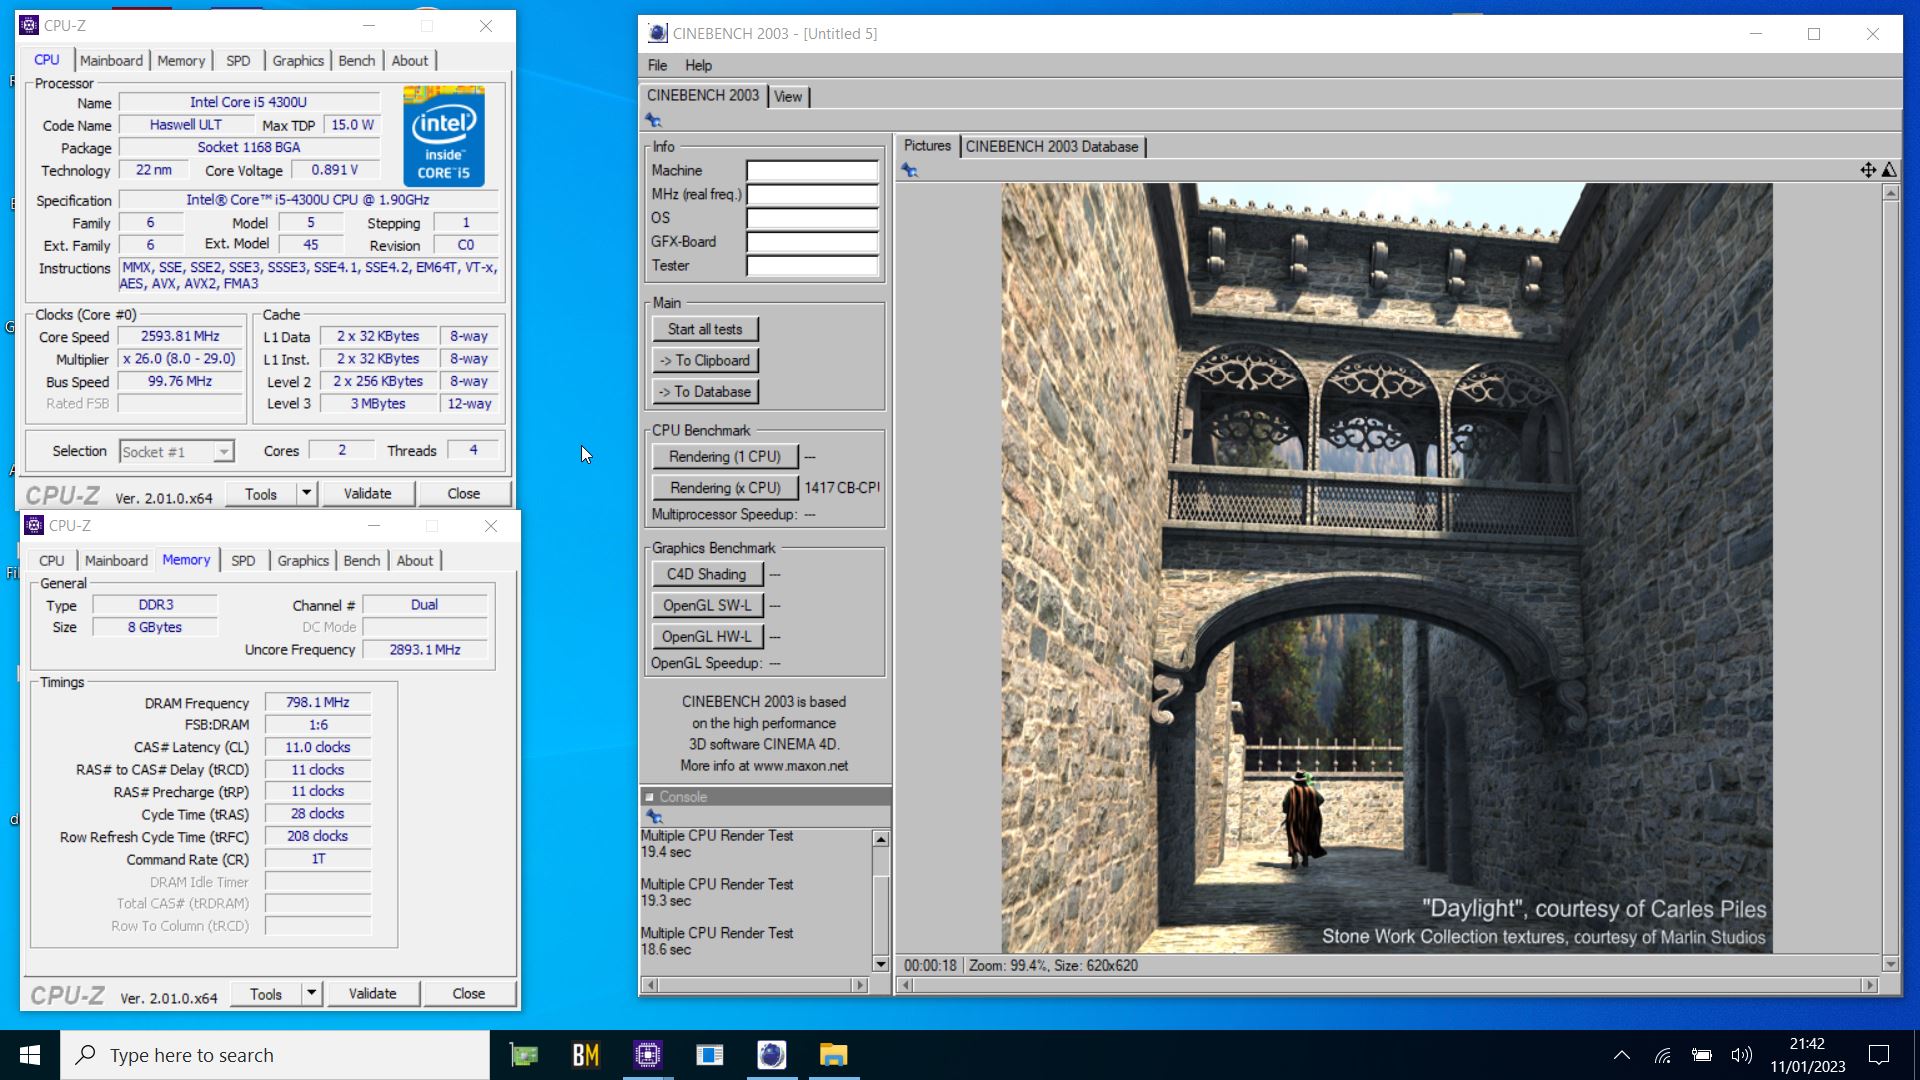Click the pin icon in Pictures panel
This screenshot has height=1080, width=1920.
[909, 170]
